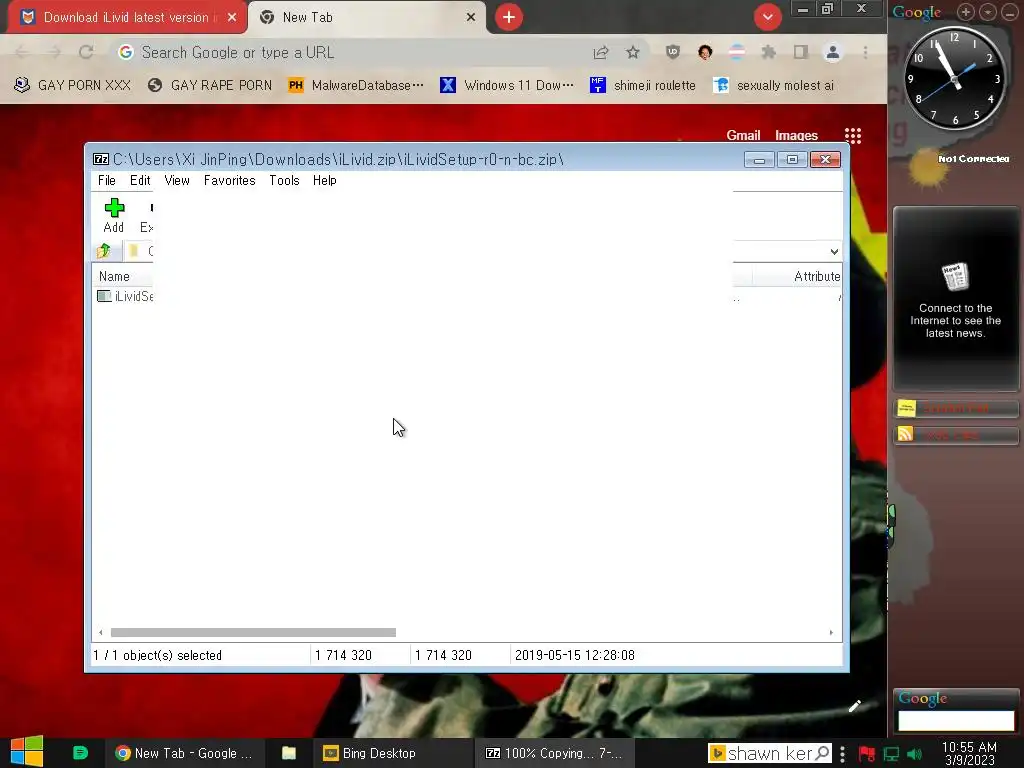Click the left scroll arrow in 7-Zip
The width and height of the screenshot is (1024, 768).
[x=101, y=632]
